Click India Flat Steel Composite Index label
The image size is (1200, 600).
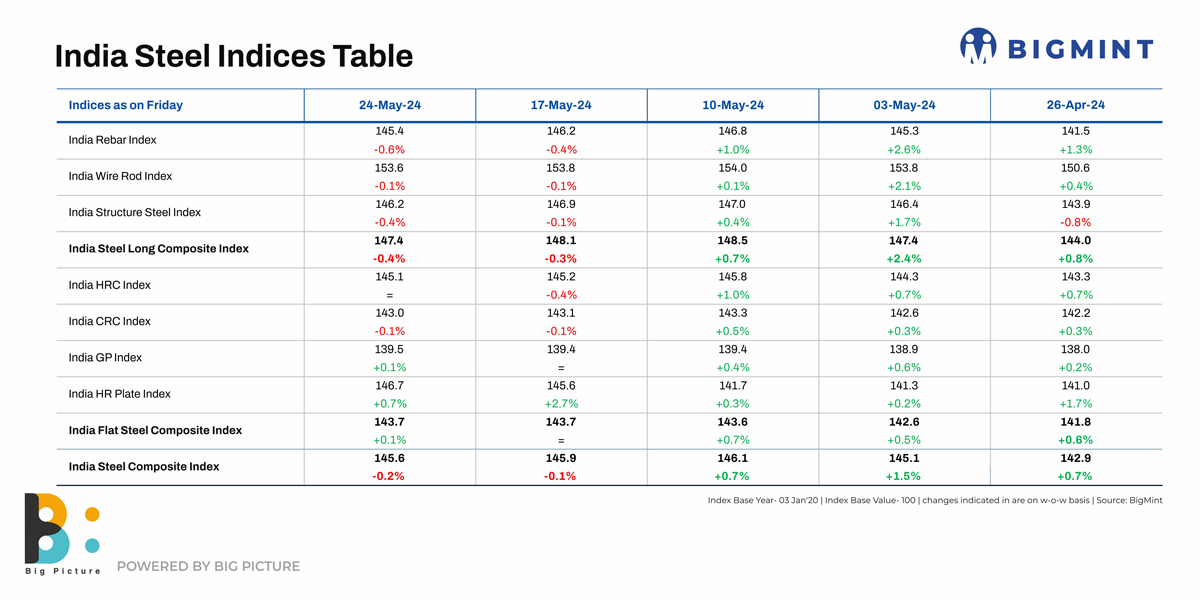tap(155, 430)
